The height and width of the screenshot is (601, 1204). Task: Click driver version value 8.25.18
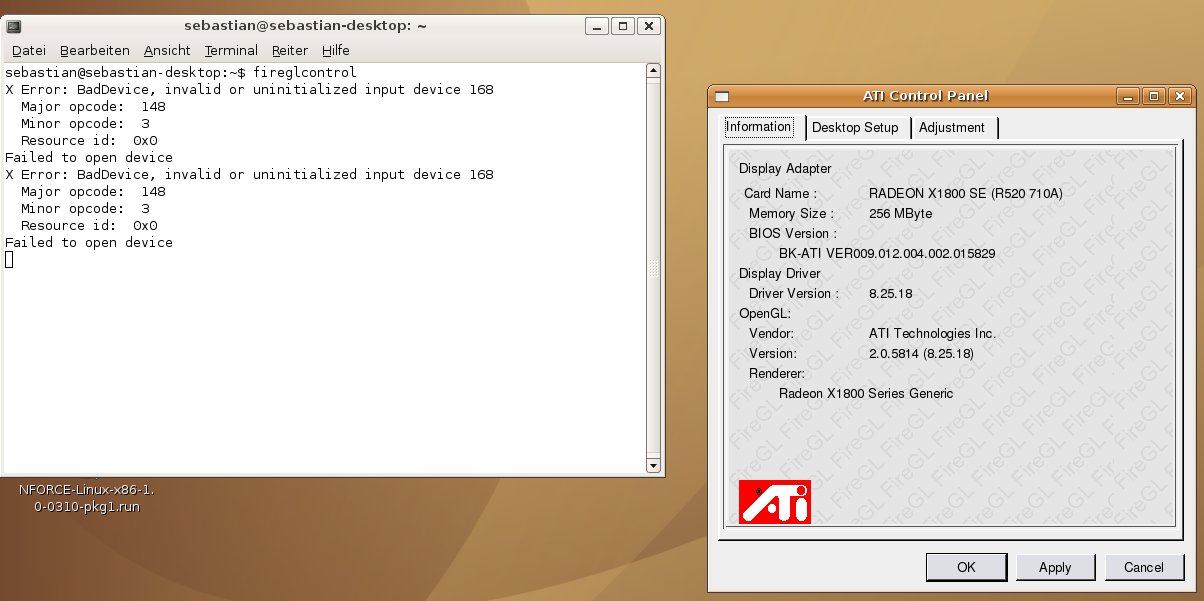[891, 293]
